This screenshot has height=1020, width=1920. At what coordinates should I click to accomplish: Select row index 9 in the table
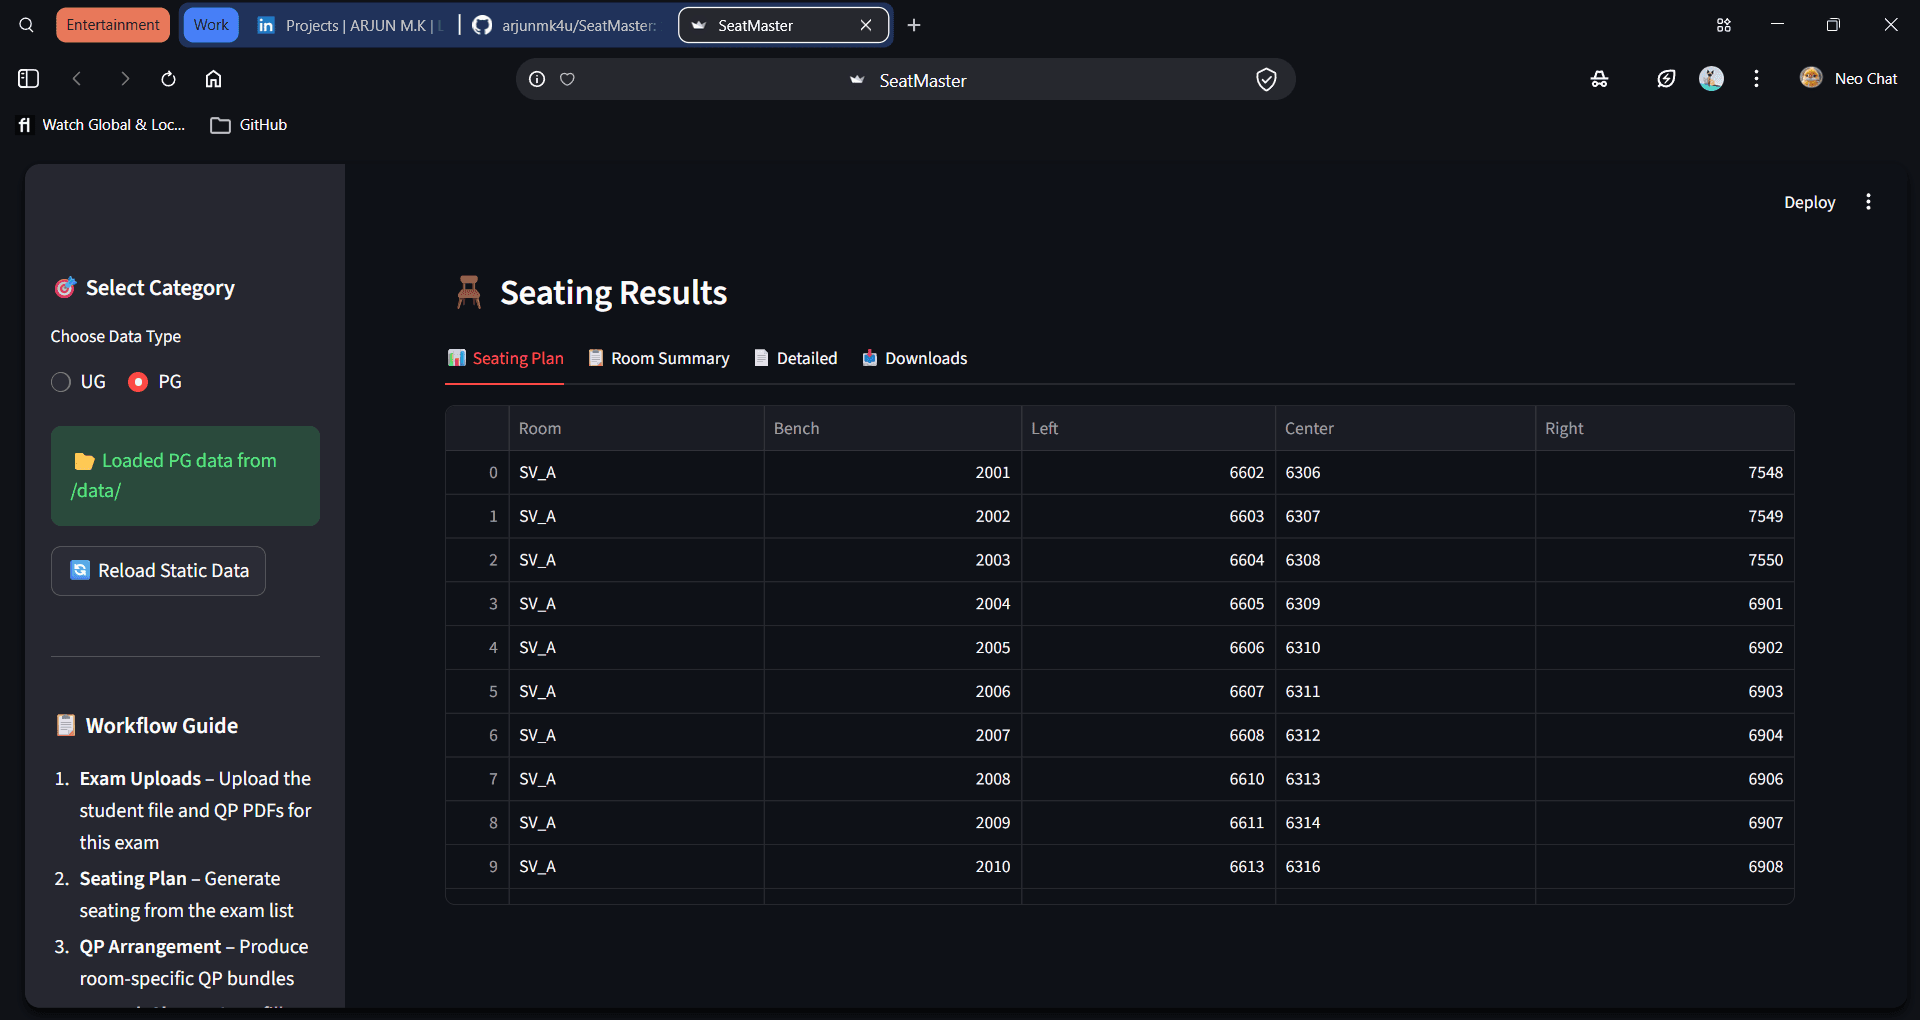coord(477,867)
